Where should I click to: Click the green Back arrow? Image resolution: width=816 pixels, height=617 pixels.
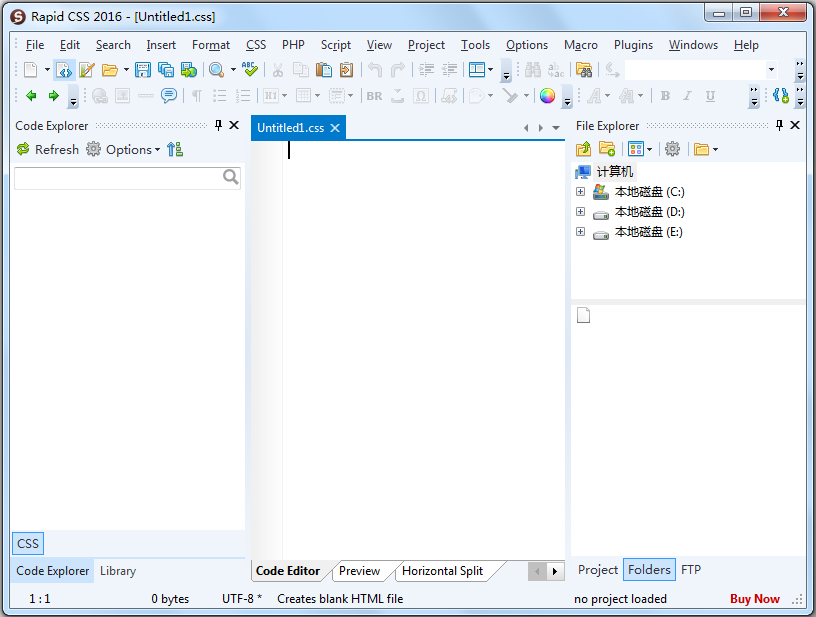(31, 96)
